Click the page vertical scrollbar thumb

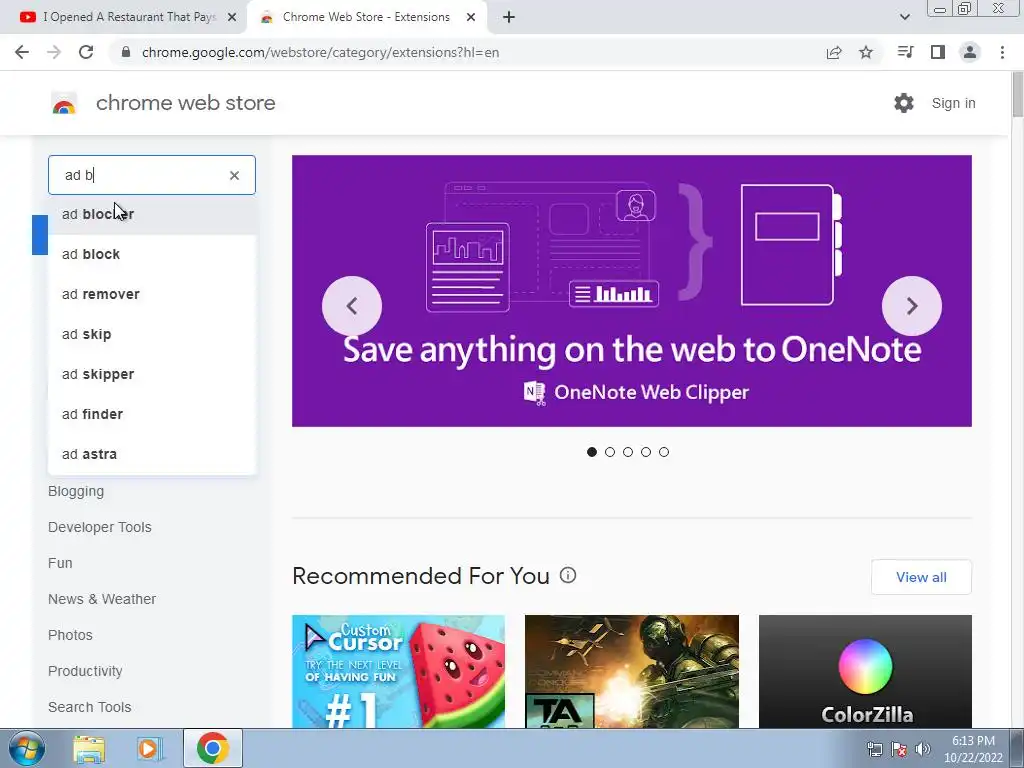pos(1017,95)
